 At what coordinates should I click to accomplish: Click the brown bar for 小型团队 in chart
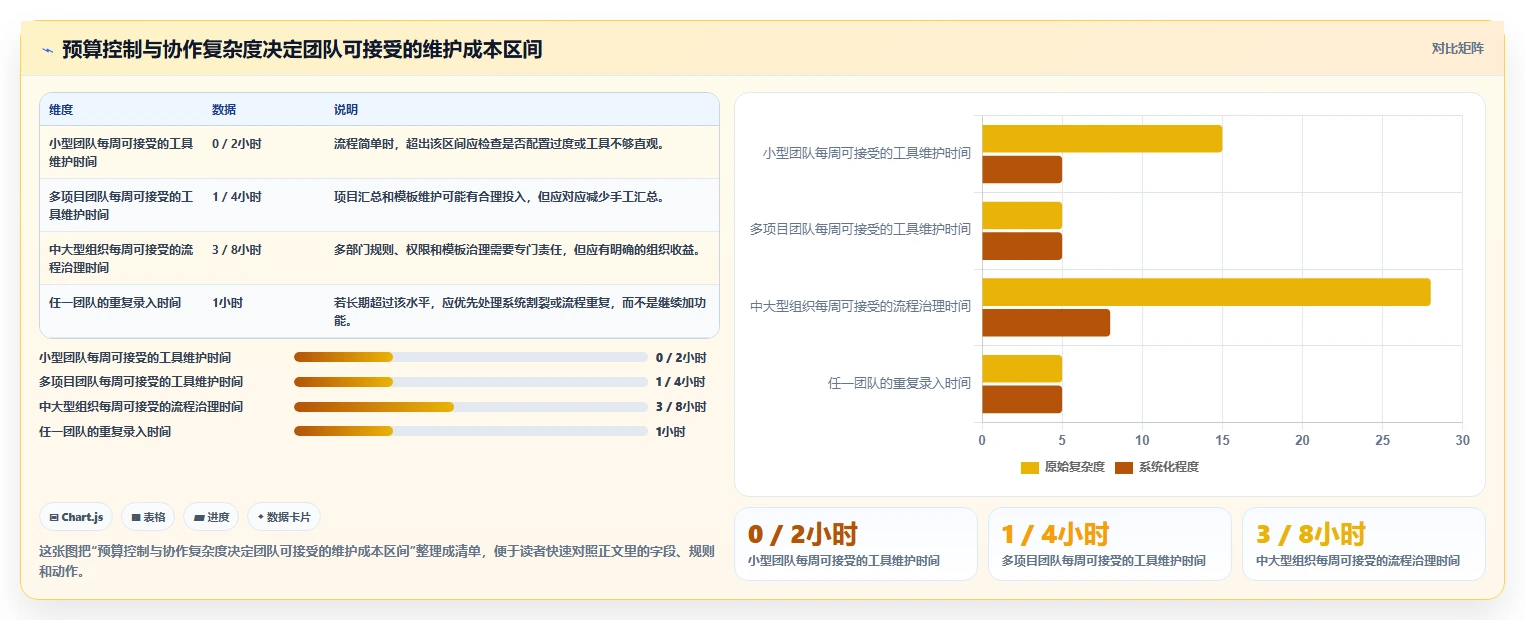[1022, 170]
